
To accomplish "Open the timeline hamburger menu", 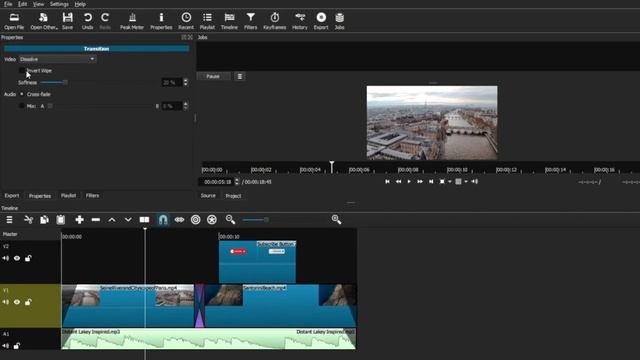I will pyautogui.click(x=9, y=220).
